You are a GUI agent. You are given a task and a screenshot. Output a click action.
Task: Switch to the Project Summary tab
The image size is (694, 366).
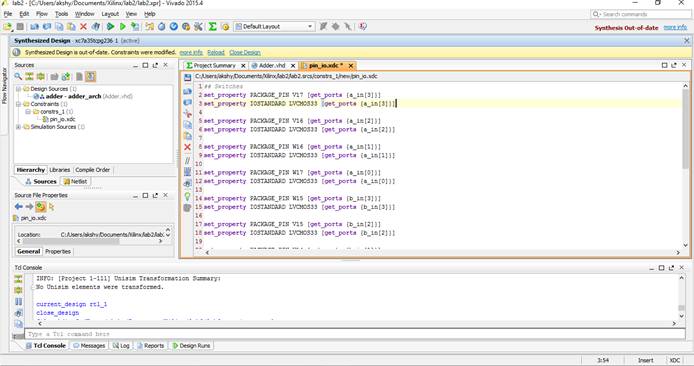click(215, 65)
